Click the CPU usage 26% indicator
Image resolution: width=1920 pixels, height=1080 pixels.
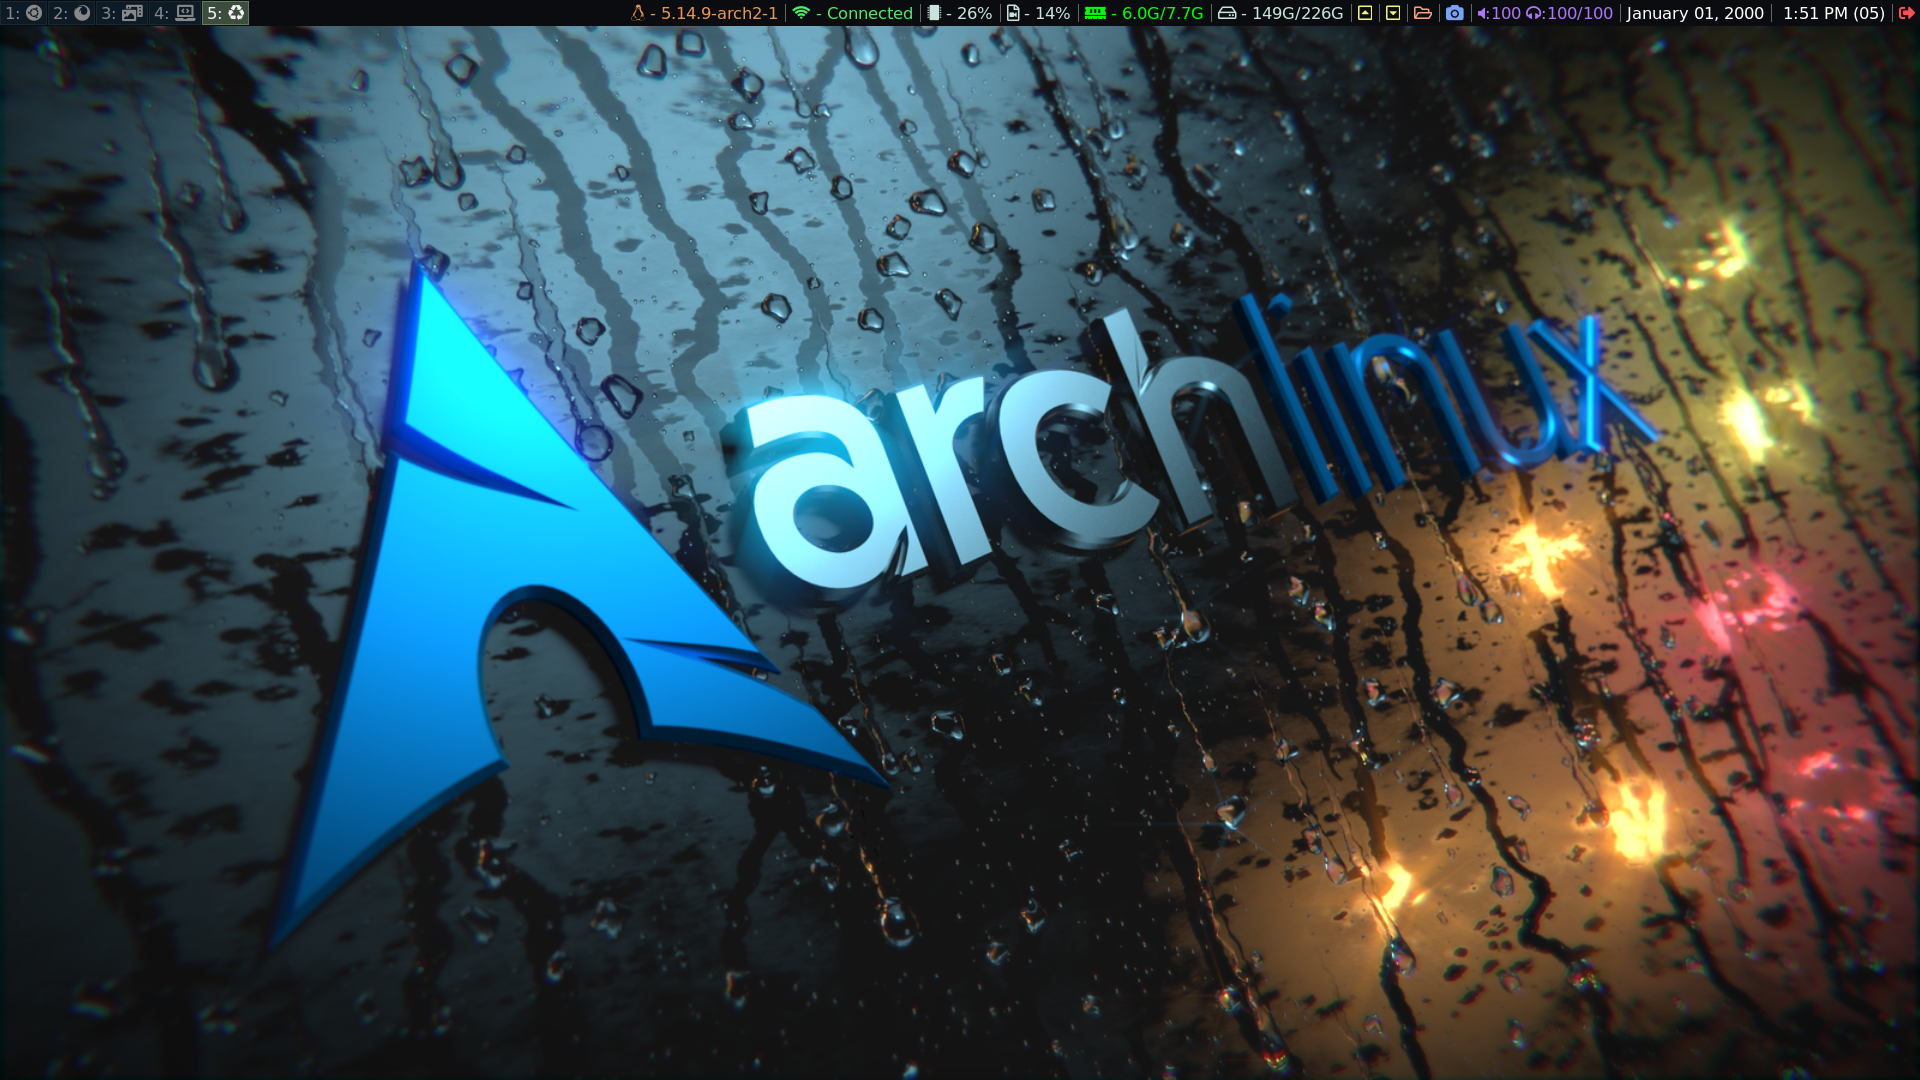coord(959,13)
